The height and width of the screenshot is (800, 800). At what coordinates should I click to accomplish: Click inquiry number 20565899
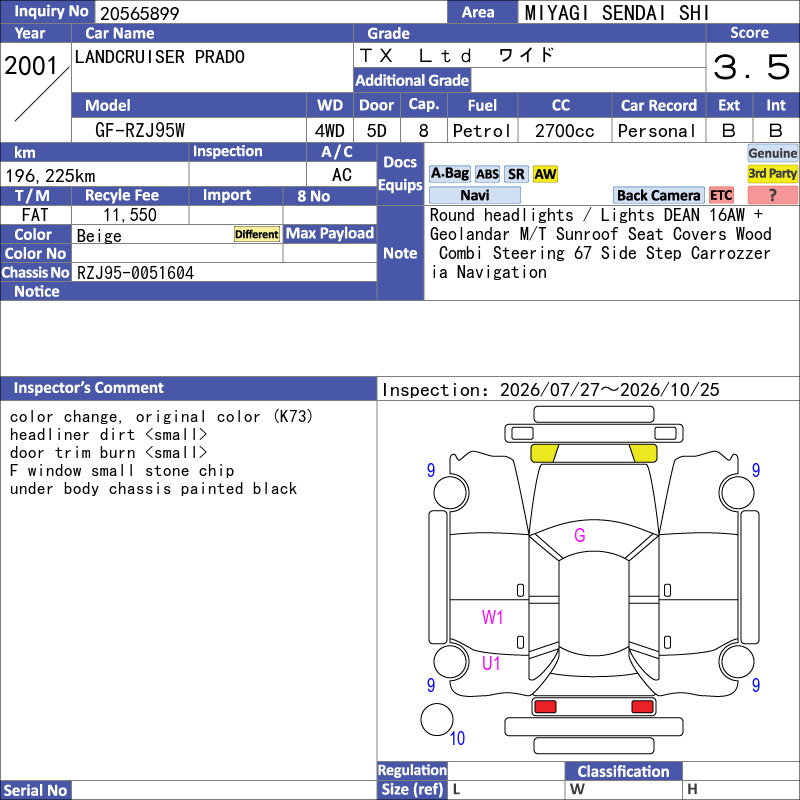(140, 13)
